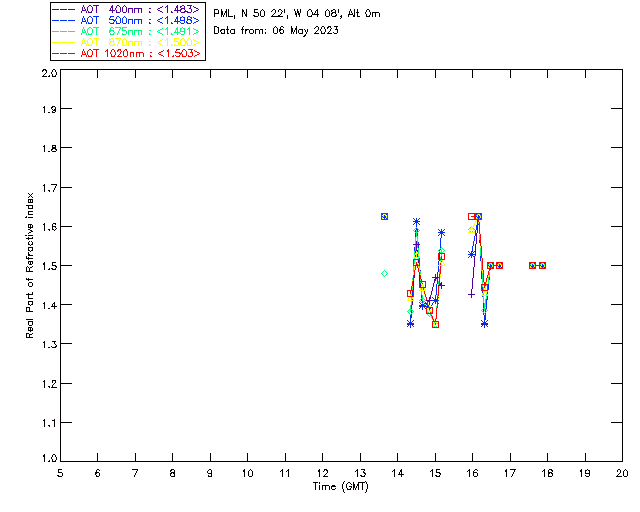Click x-axis tick label 16
The width and height of the screenshot is (640, 512).
point(472,473)
